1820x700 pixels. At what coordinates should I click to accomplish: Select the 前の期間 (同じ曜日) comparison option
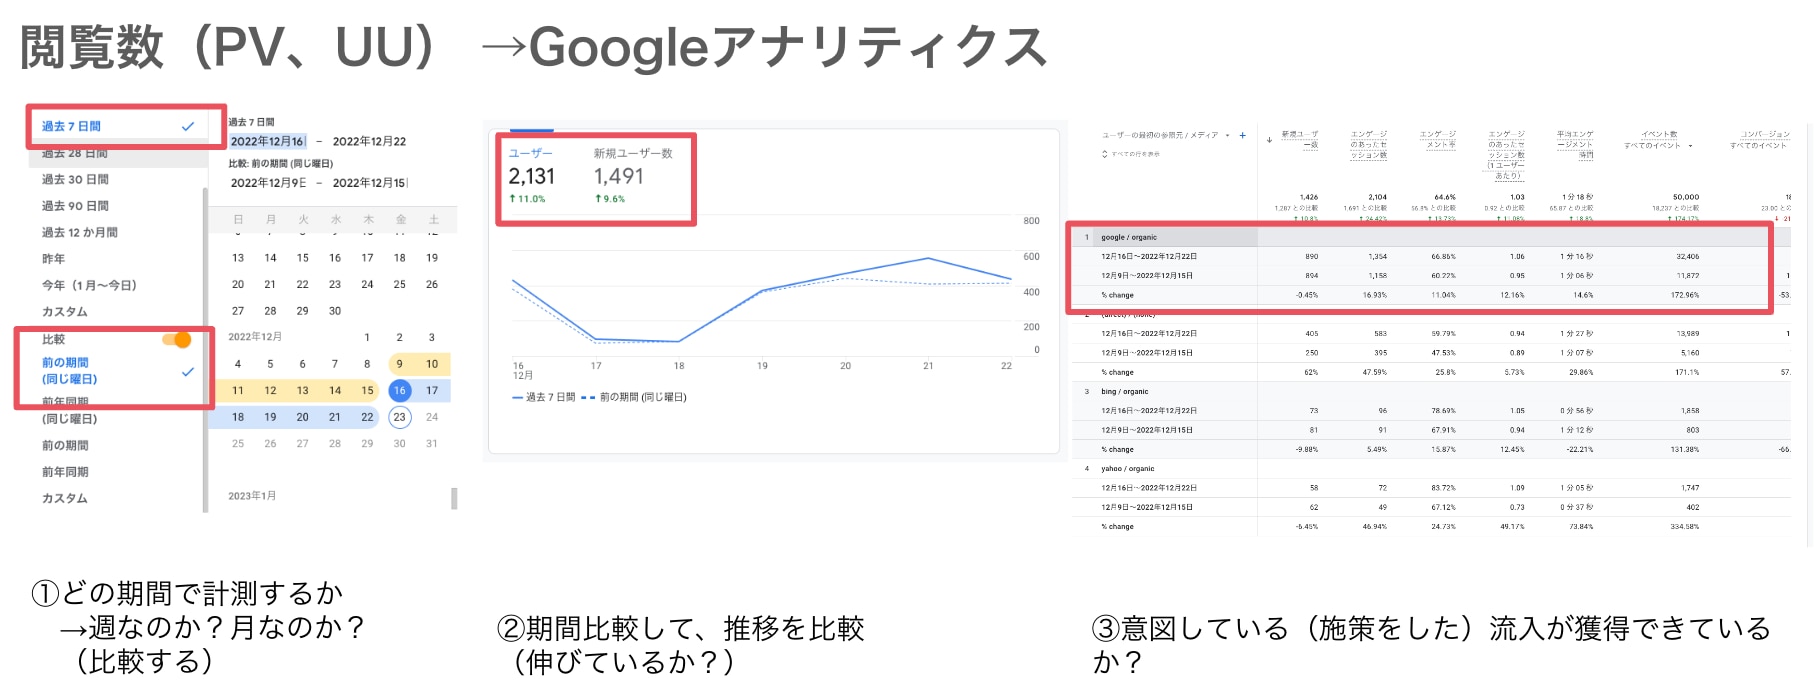pos(70,371)
